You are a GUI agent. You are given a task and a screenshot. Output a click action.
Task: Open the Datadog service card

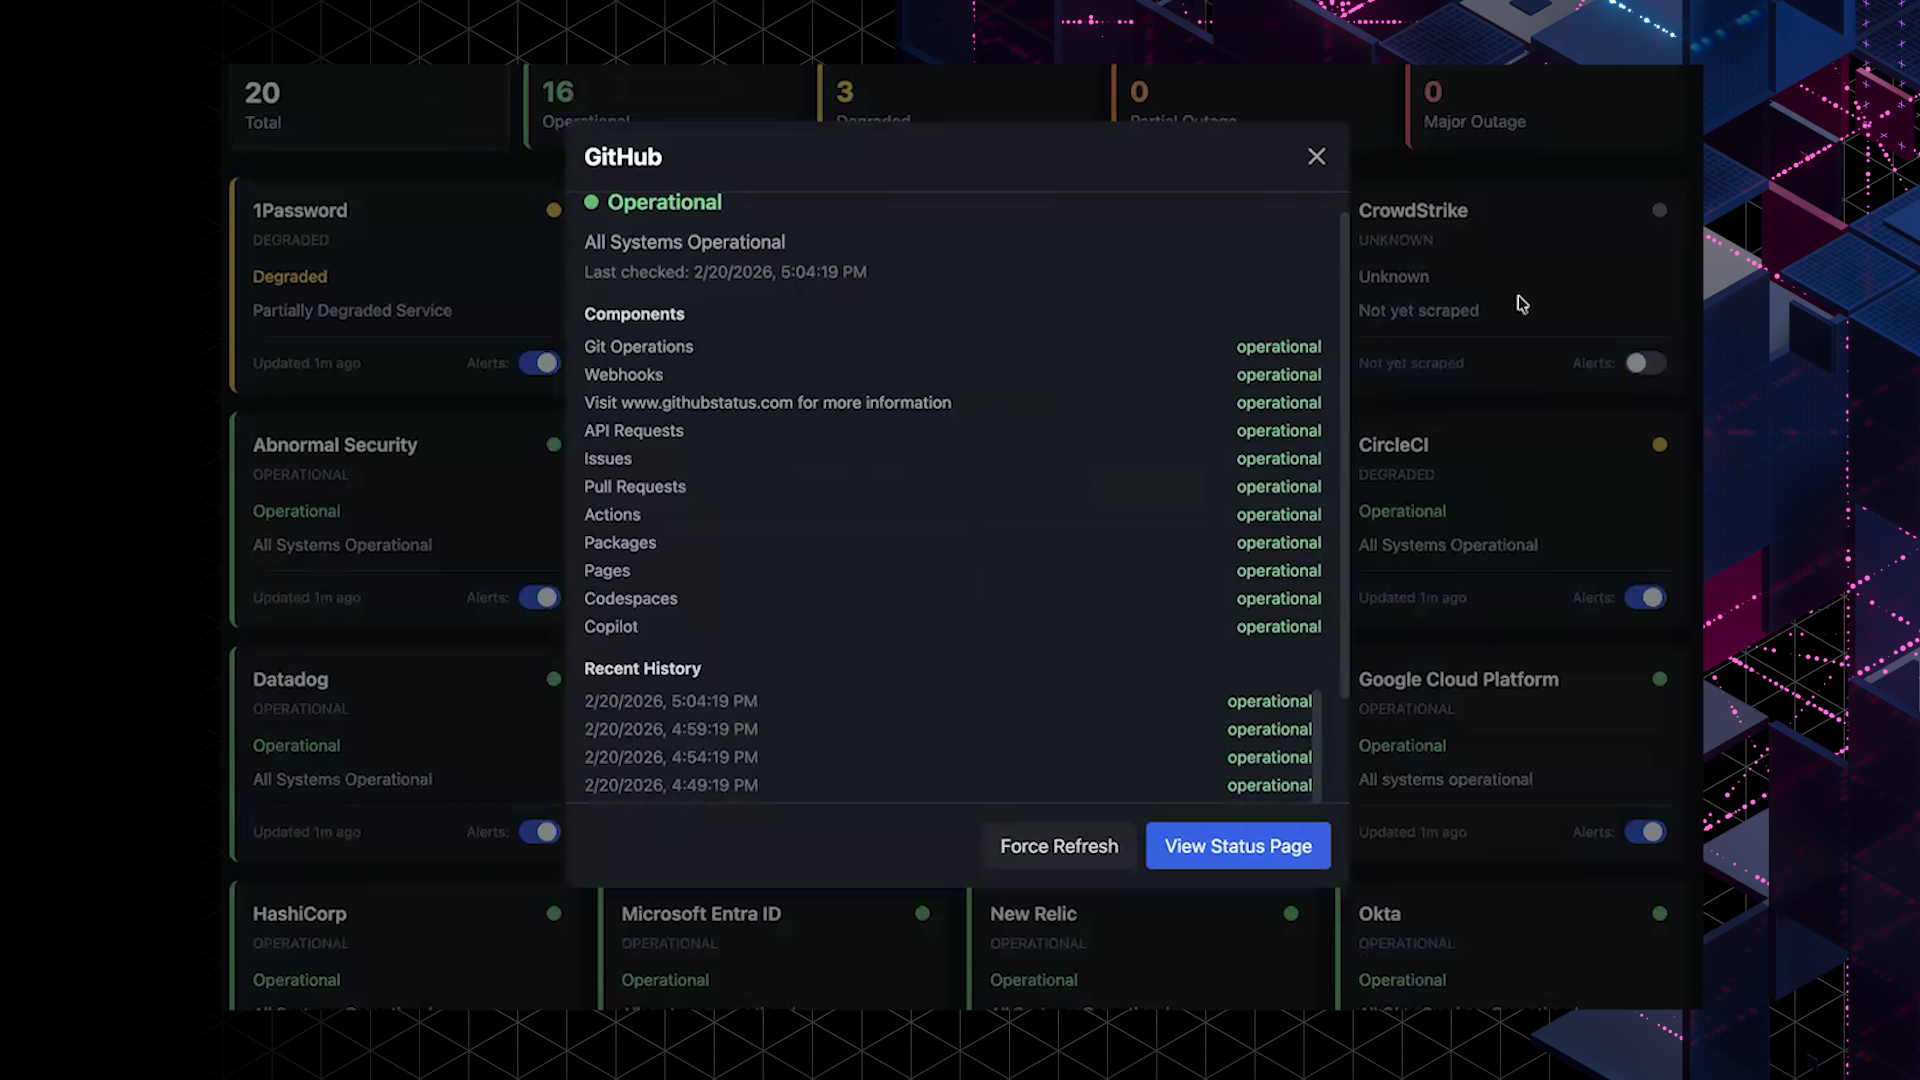(398, 754)
